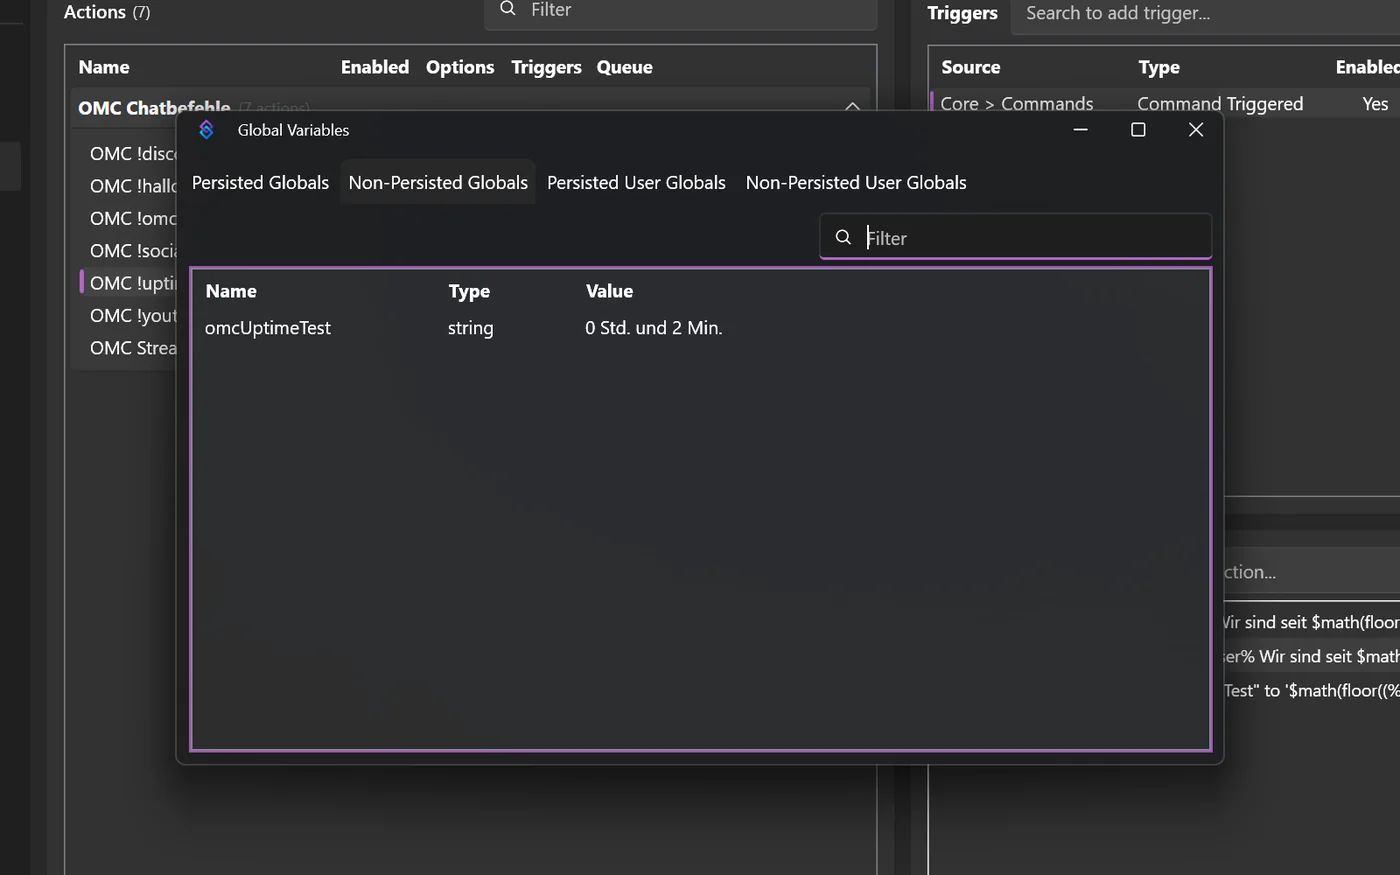Close the Global Variables window
The height and width of the screenshot is (875, 1400).
tap(1196, 130)
